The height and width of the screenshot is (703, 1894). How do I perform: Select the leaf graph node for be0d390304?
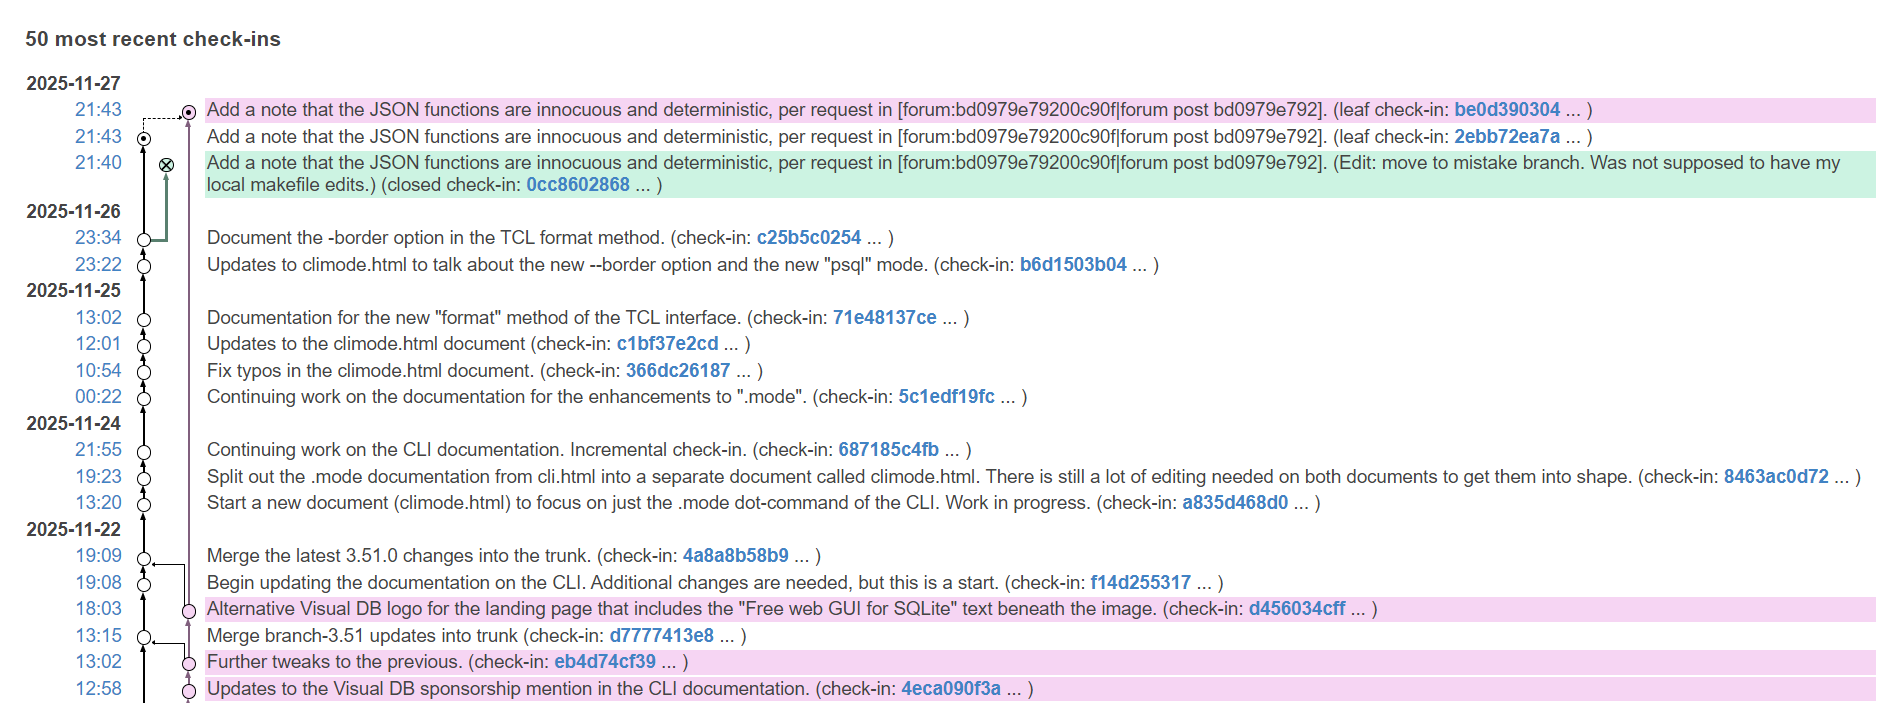tap(189, 112)
